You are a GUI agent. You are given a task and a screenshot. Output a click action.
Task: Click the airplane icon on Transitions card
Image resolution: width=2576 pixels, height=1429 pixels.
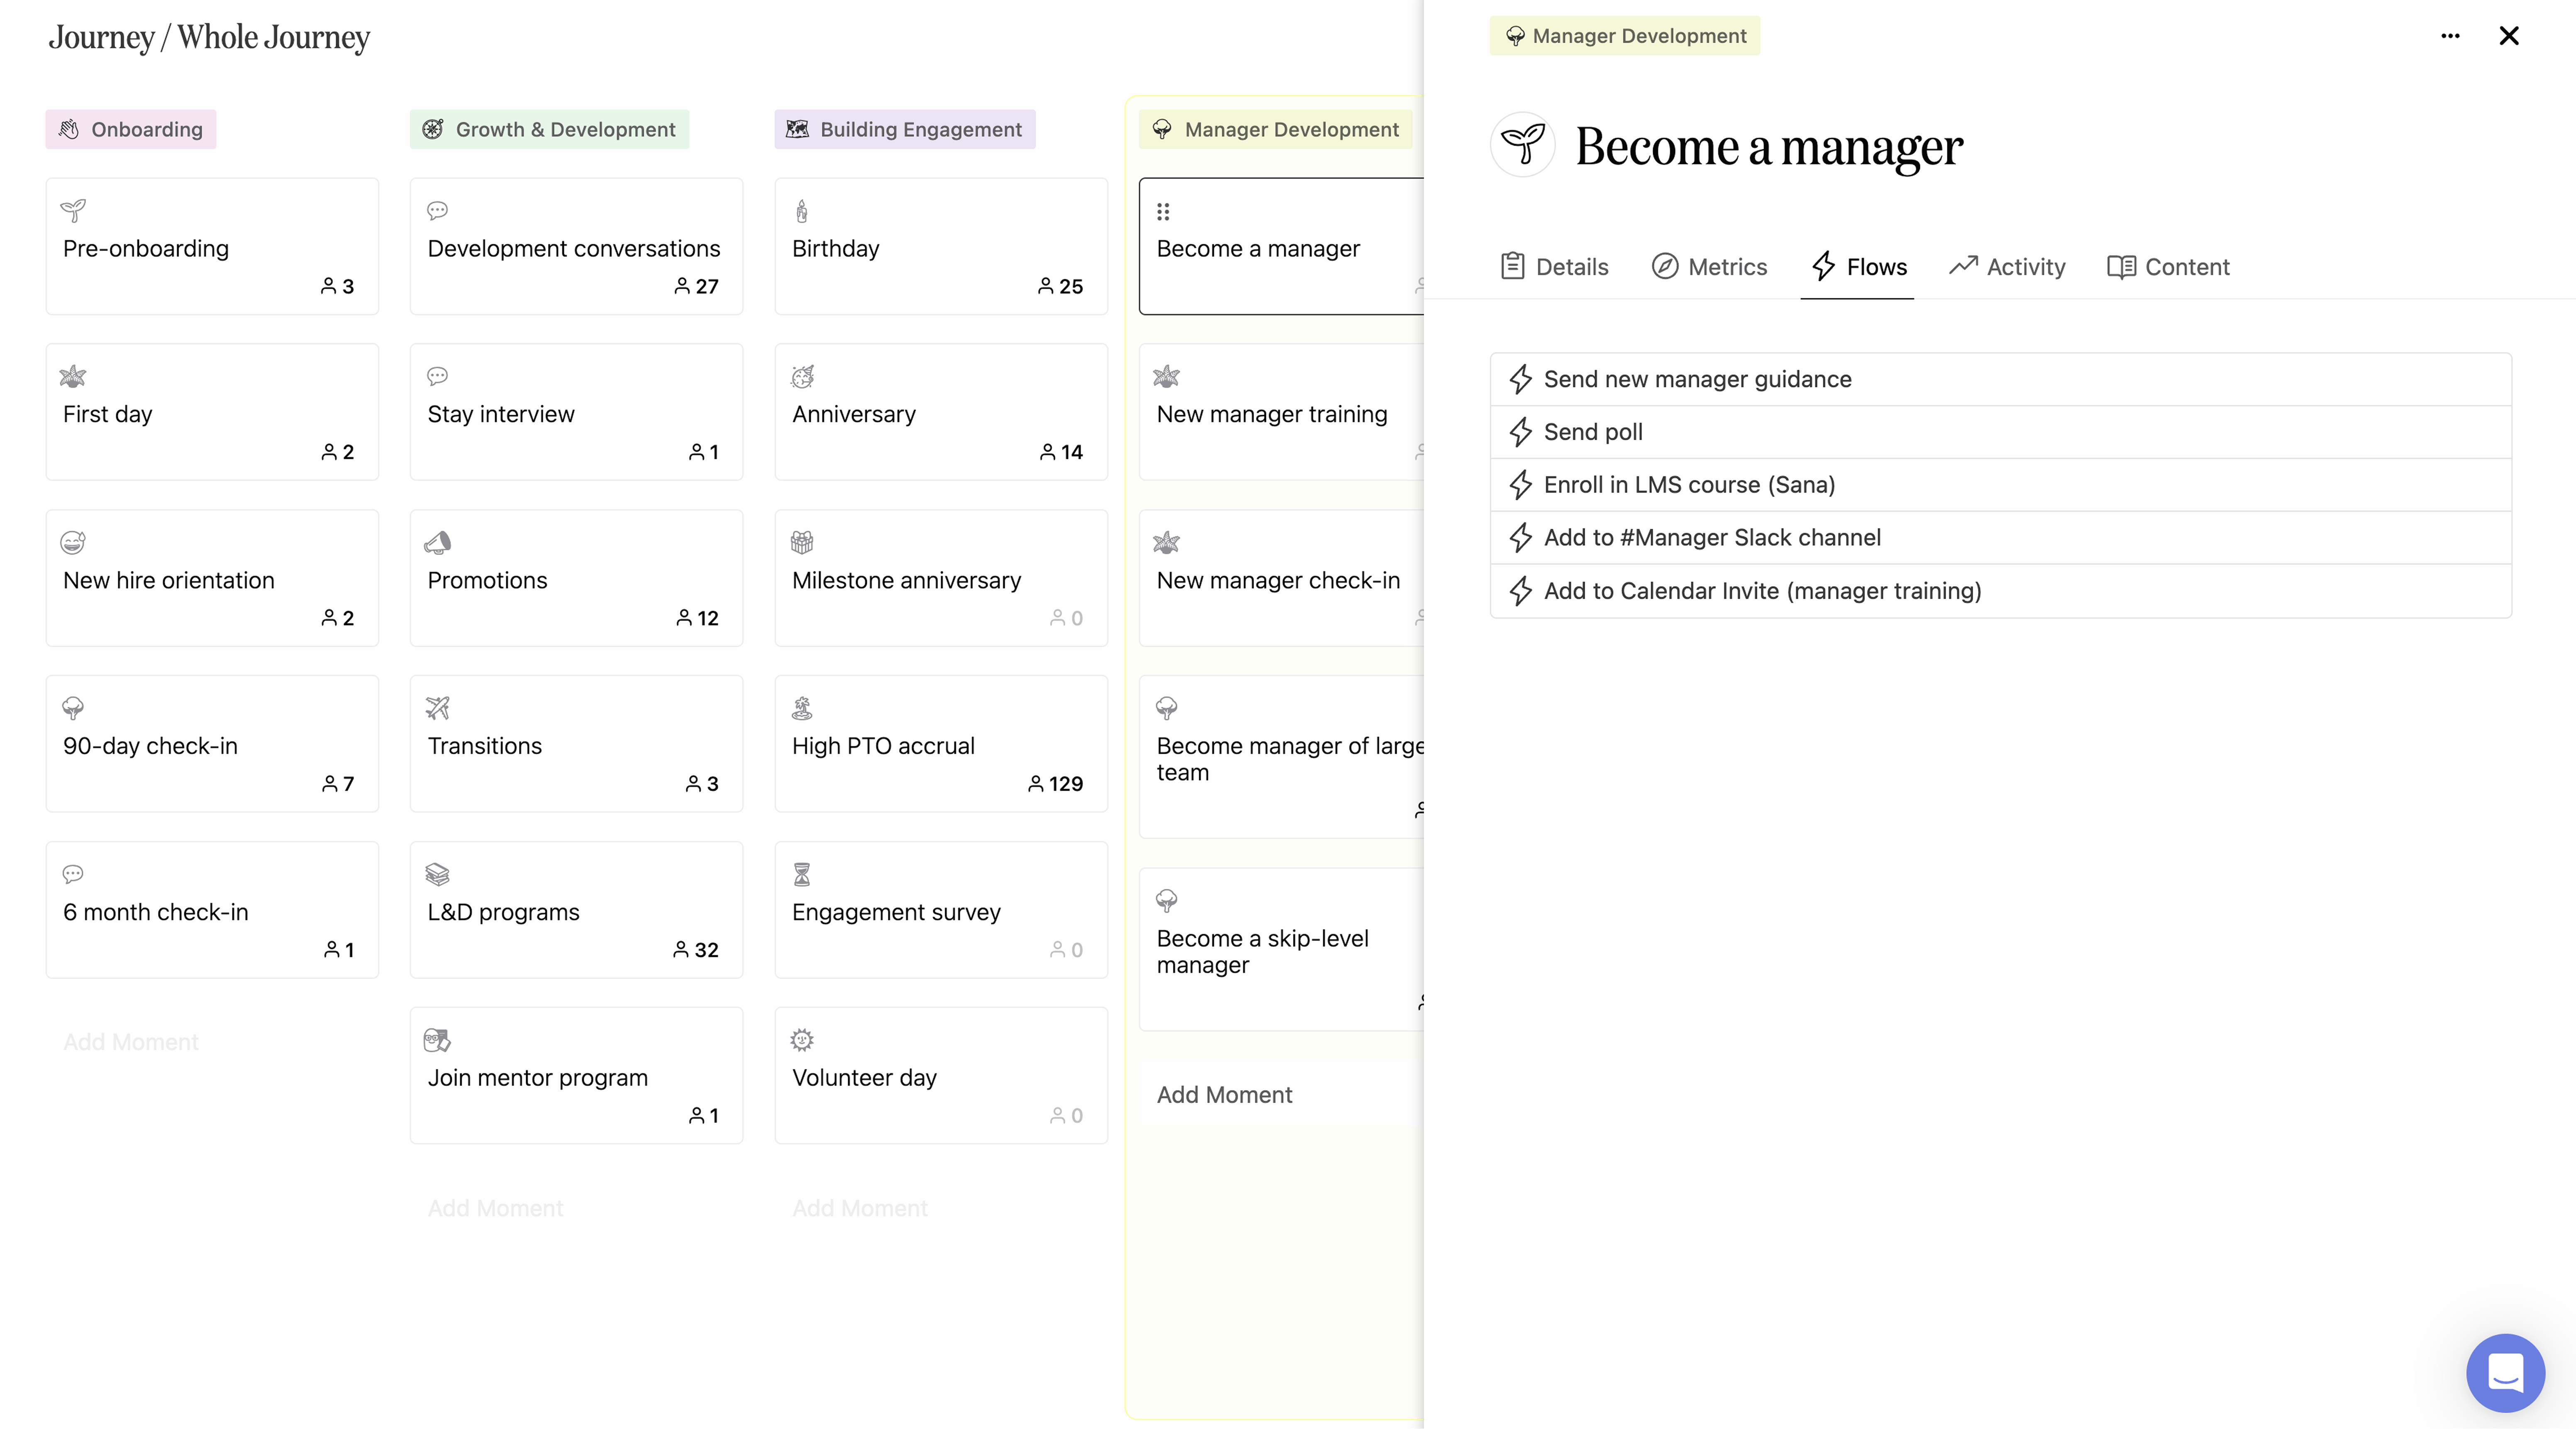(x=437, y=708)
